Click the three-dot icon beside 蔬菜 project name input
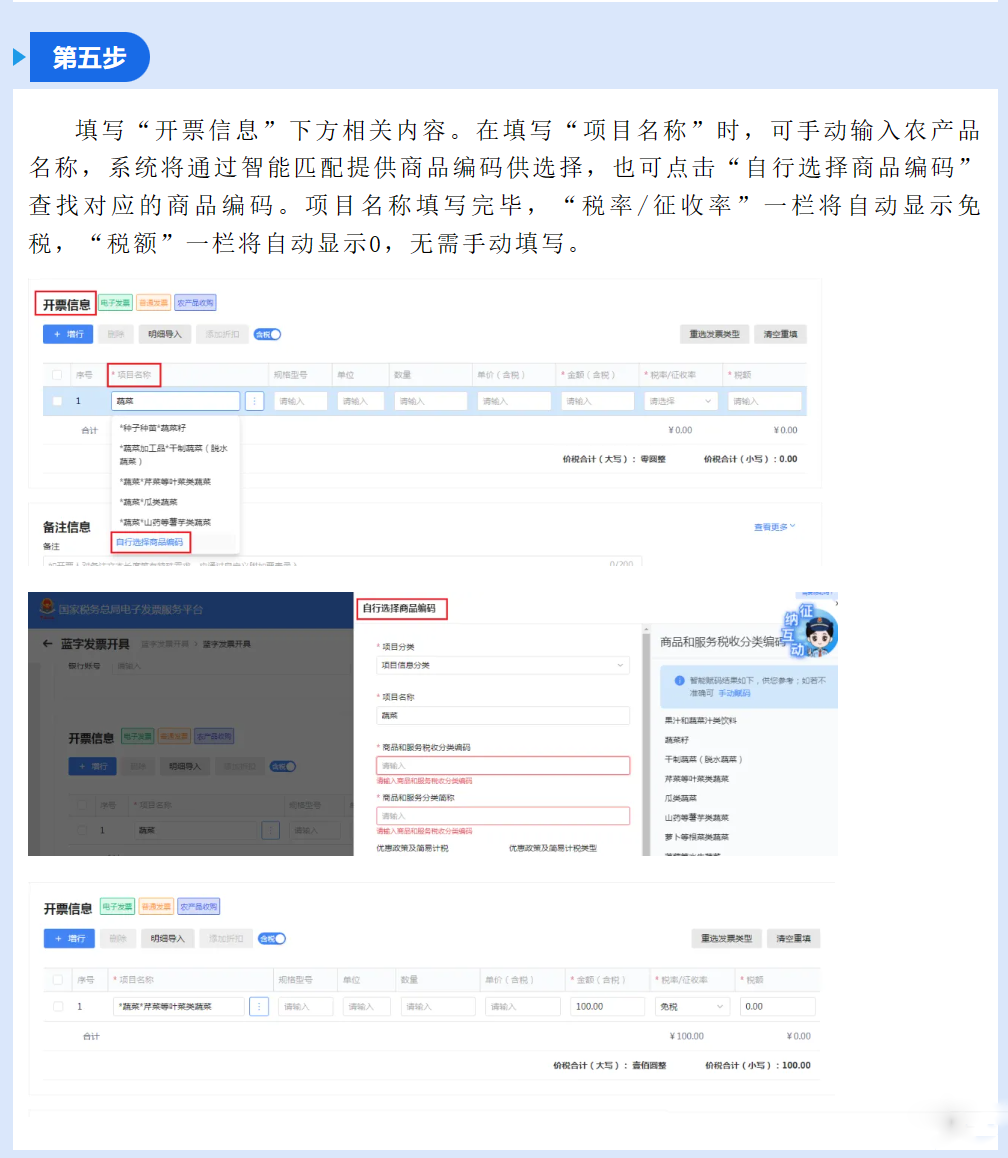 click(254, 401)
